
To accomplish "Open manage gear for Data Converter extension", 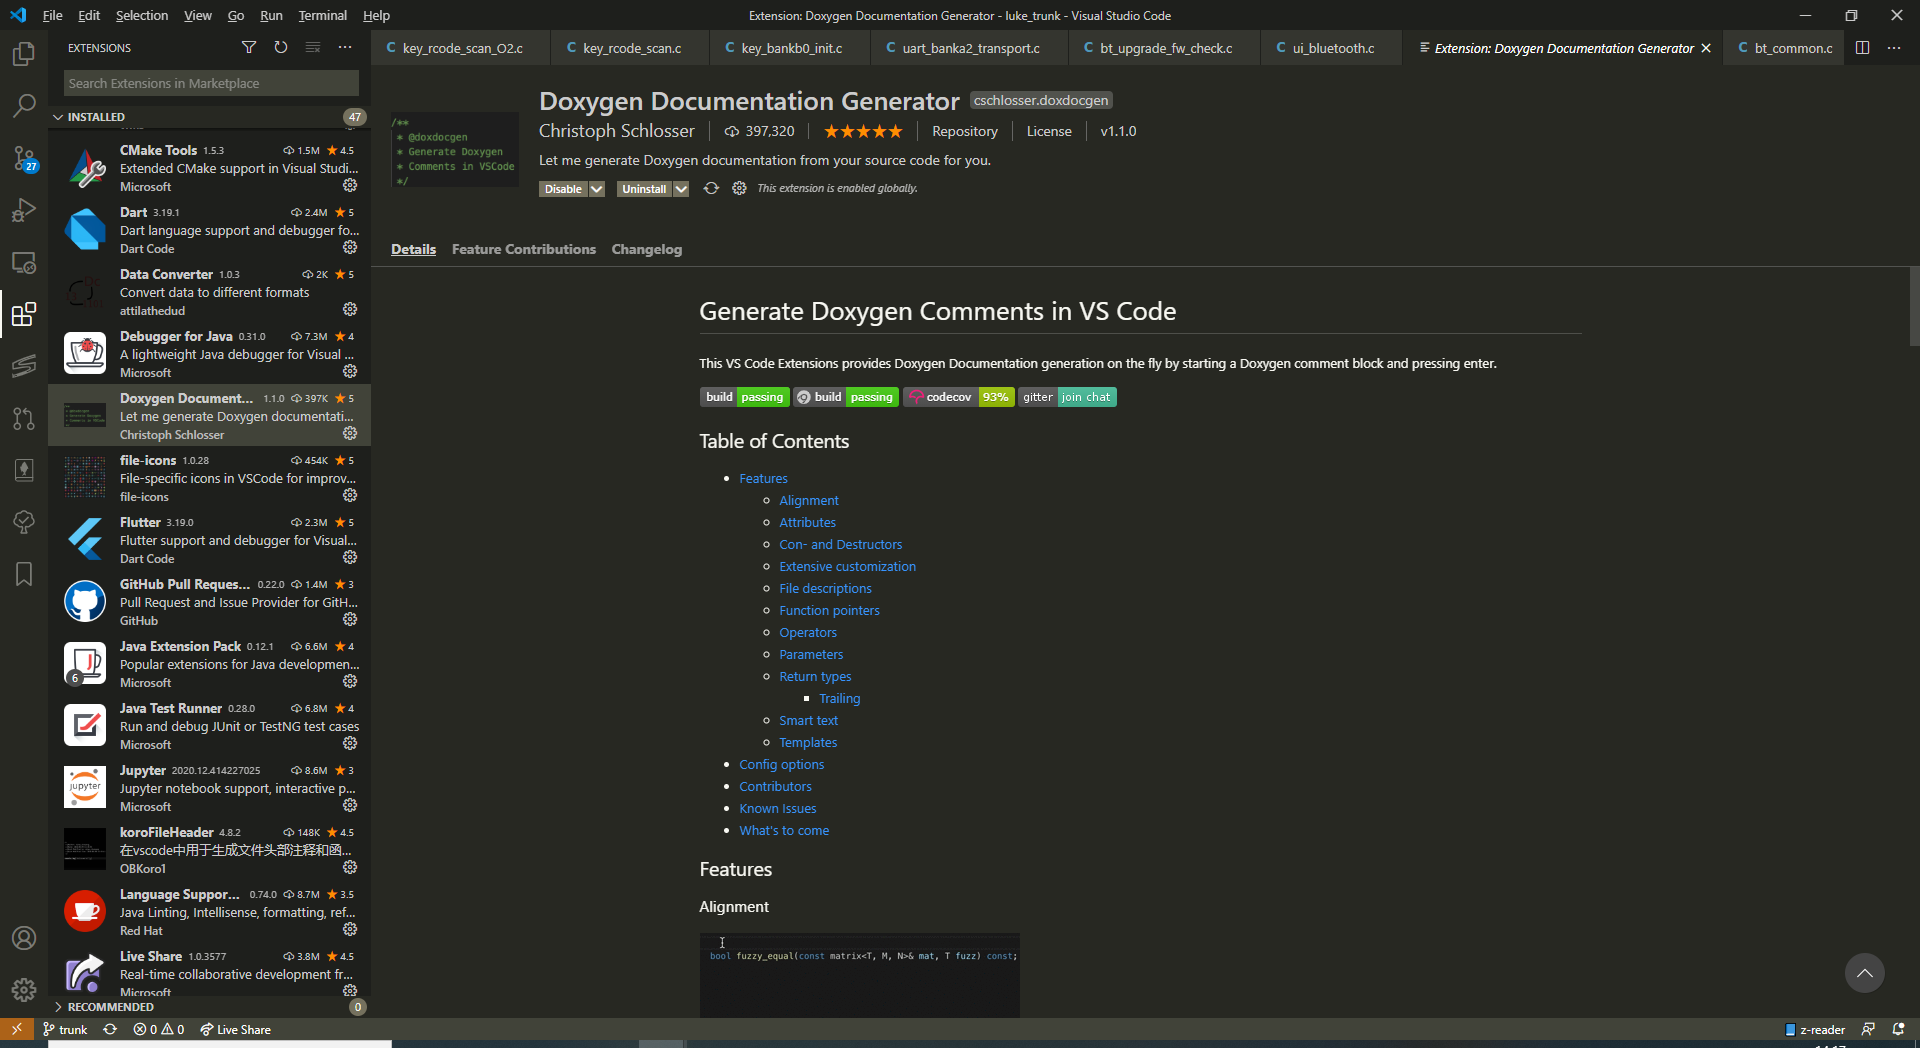I will [350, 309].
